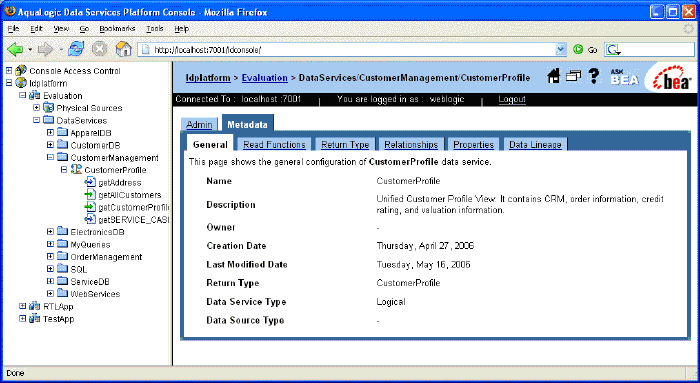Image resolution: width=700 pixels, height=383 pixels.
Task: Select MyQueries folder in the tree
Action: 90,245
